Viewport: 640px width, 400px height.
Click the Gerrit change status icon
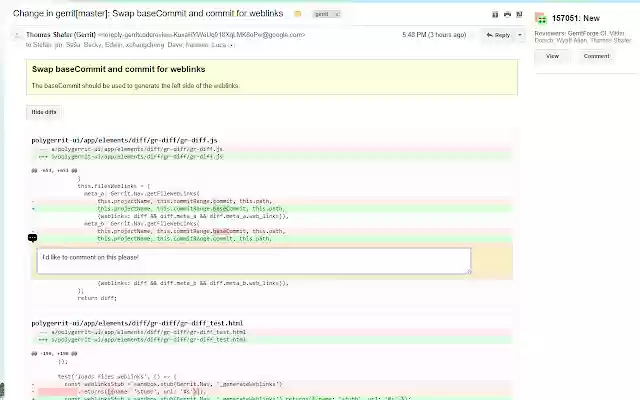tap(541, 18)
